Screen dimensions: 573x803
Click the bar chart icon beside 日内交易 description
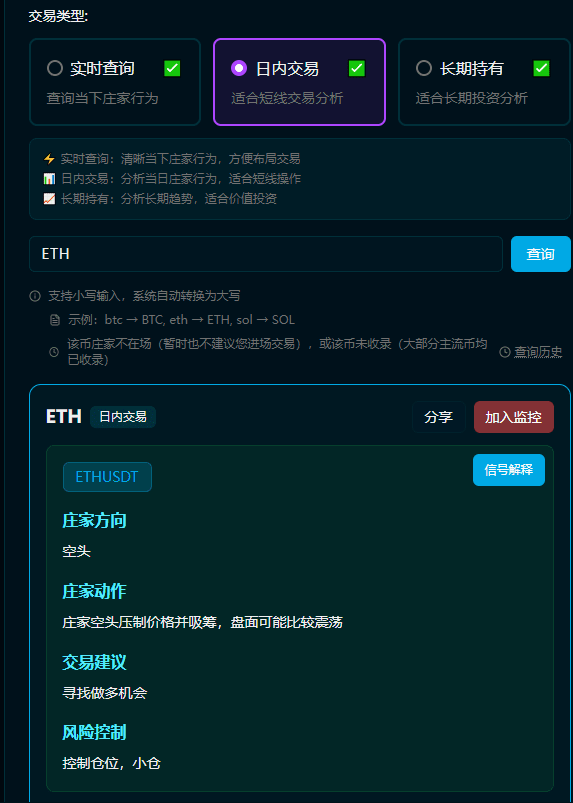click(x=49, y=179)
